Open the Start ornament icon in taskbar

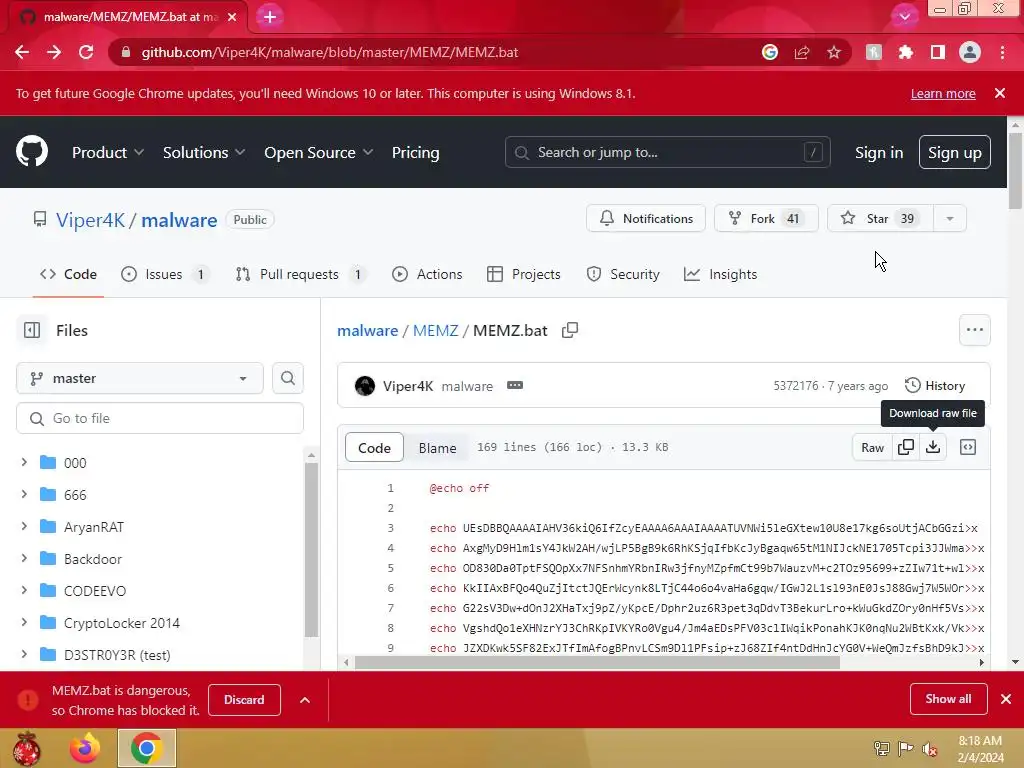(x=27, y=748)
